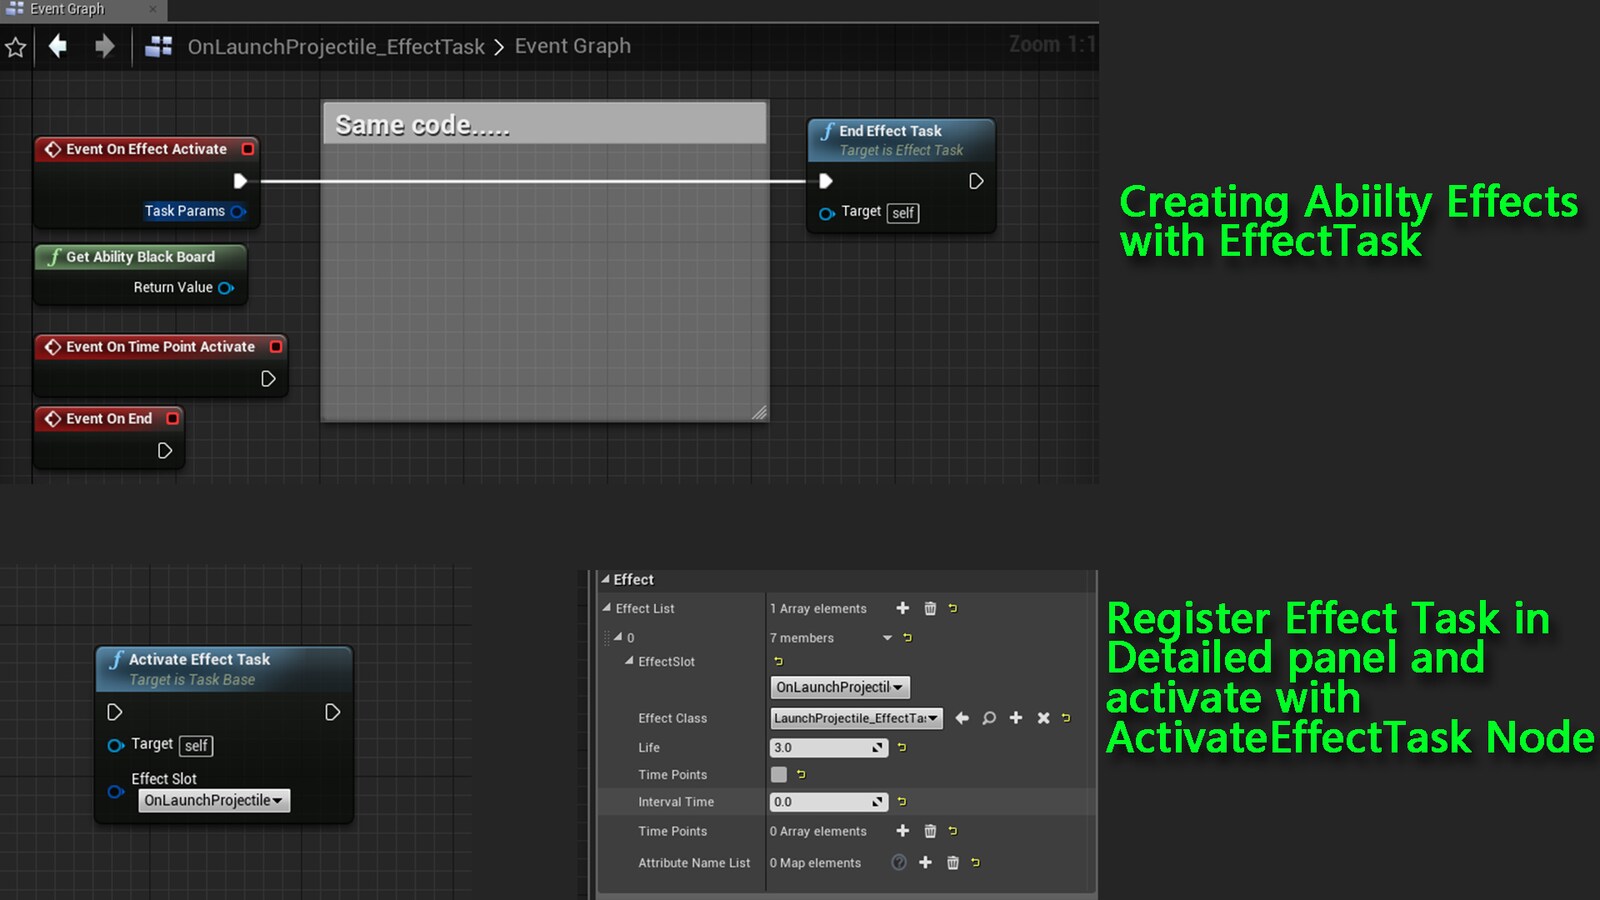Click the use-selected arrow next to Effect Class
Screen dimensions: 1600x900
pyautogui.click(x=962, y=718)
